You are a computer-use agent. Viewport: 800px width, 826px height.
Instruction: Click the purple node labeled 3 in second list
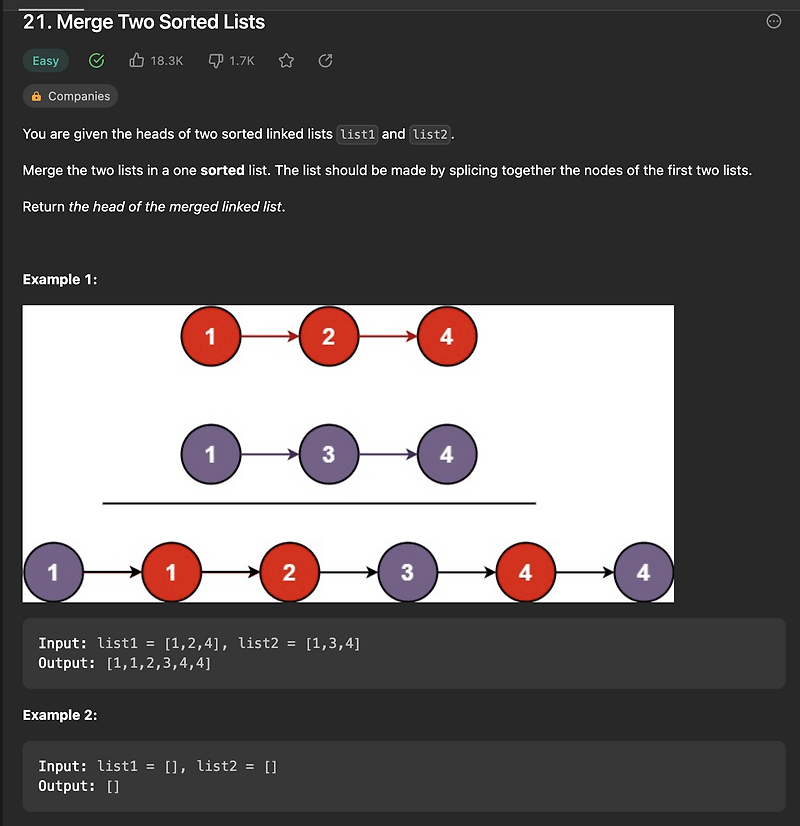pyautogui.click(x=329, y=454)
